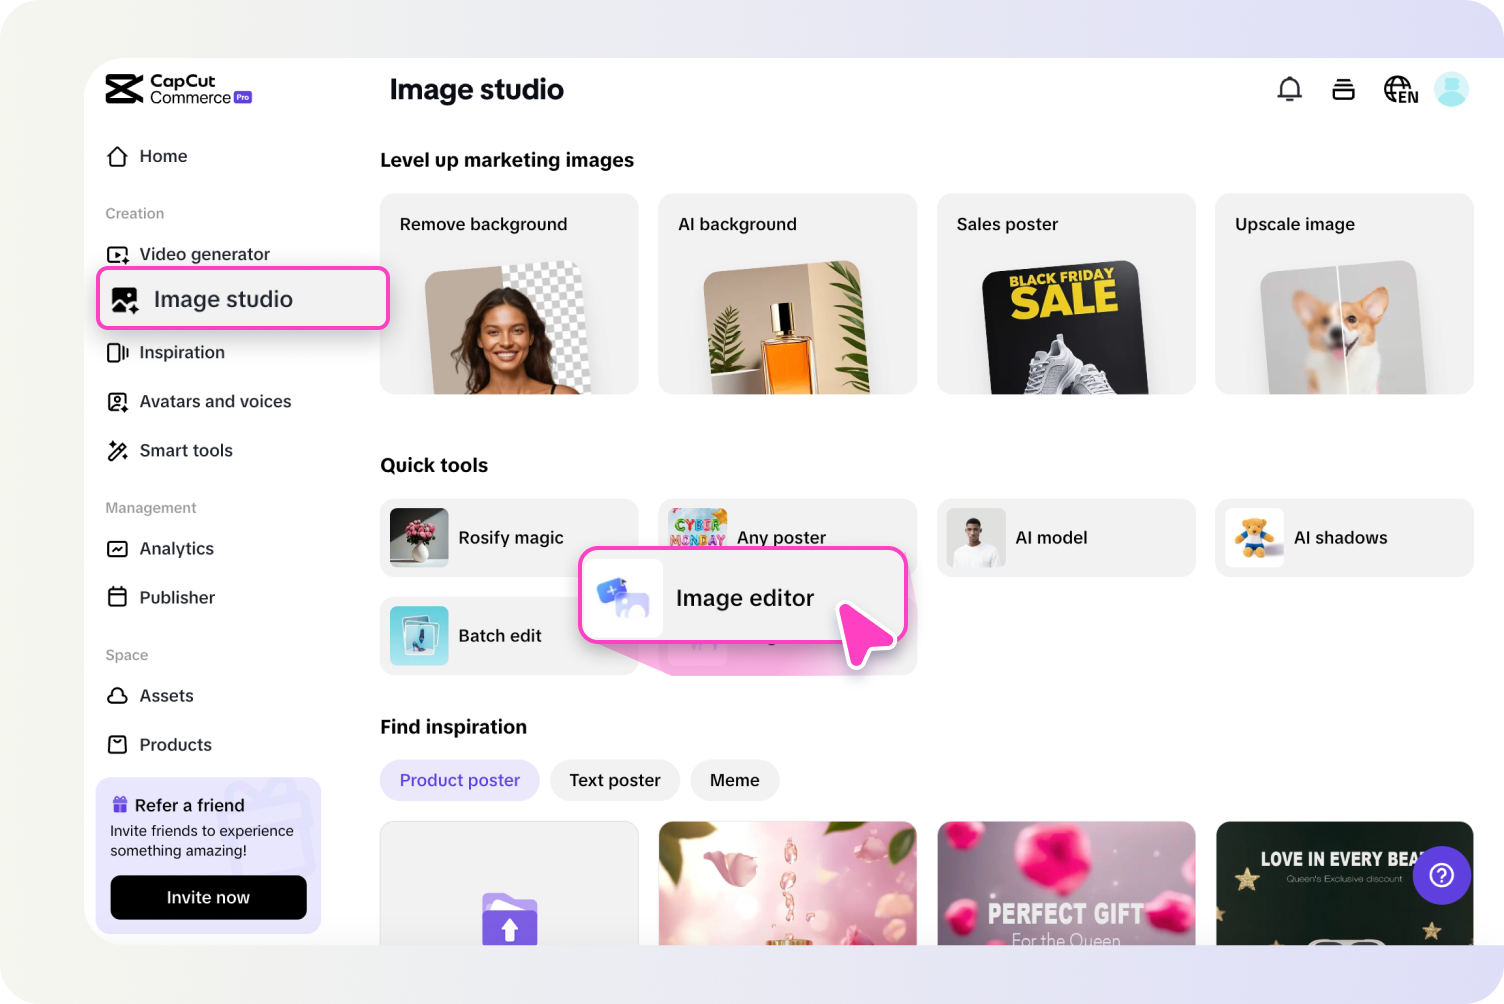The image size is (1504, 1004).
Task: Open Video generator under Creation
Action: (204, 254)
